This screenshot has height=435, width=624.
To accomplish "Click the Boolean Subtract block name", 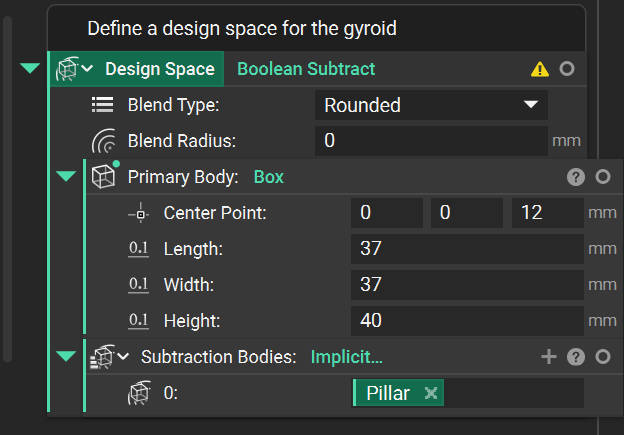I will [x=306, y=69].
